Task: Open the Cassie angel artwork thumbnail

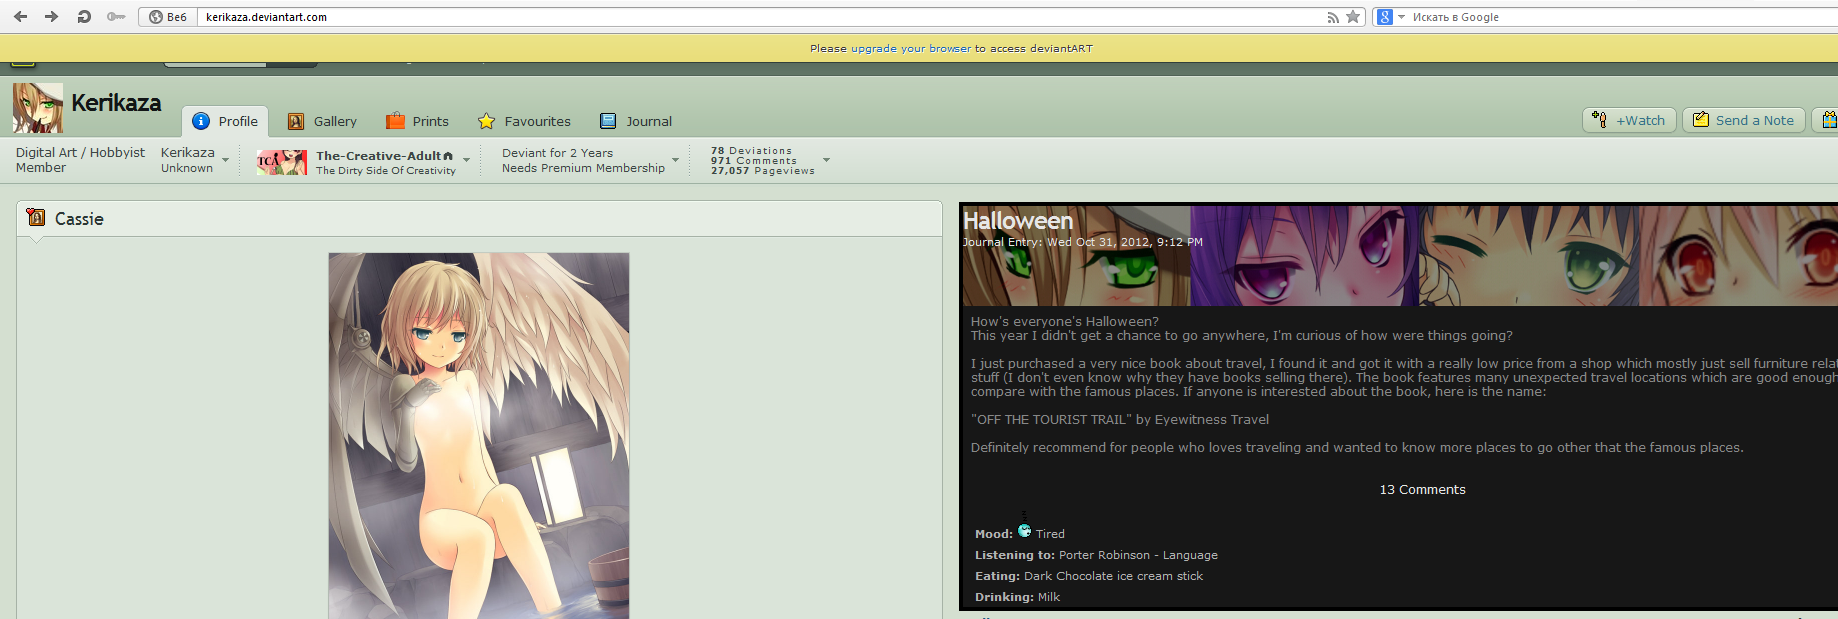Action: 479,435
